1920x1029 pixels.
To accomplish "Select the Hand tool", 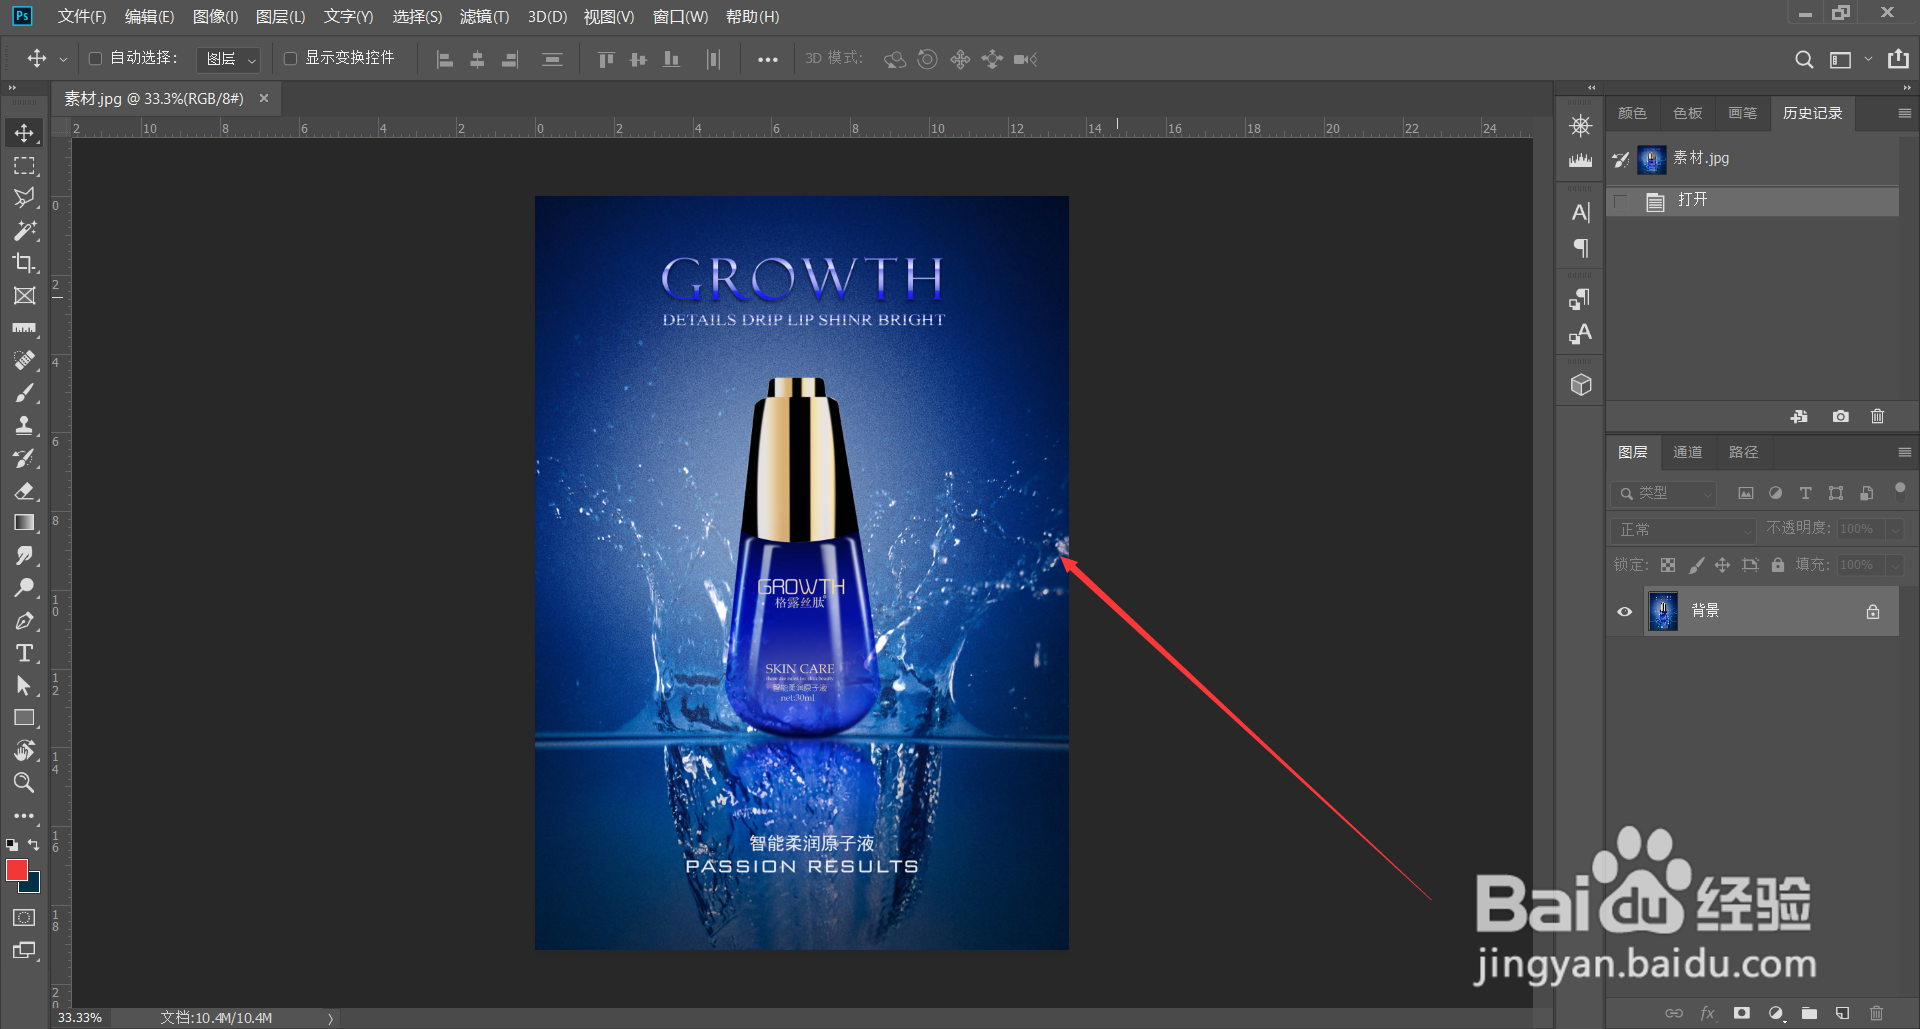I will pos(24,751).
